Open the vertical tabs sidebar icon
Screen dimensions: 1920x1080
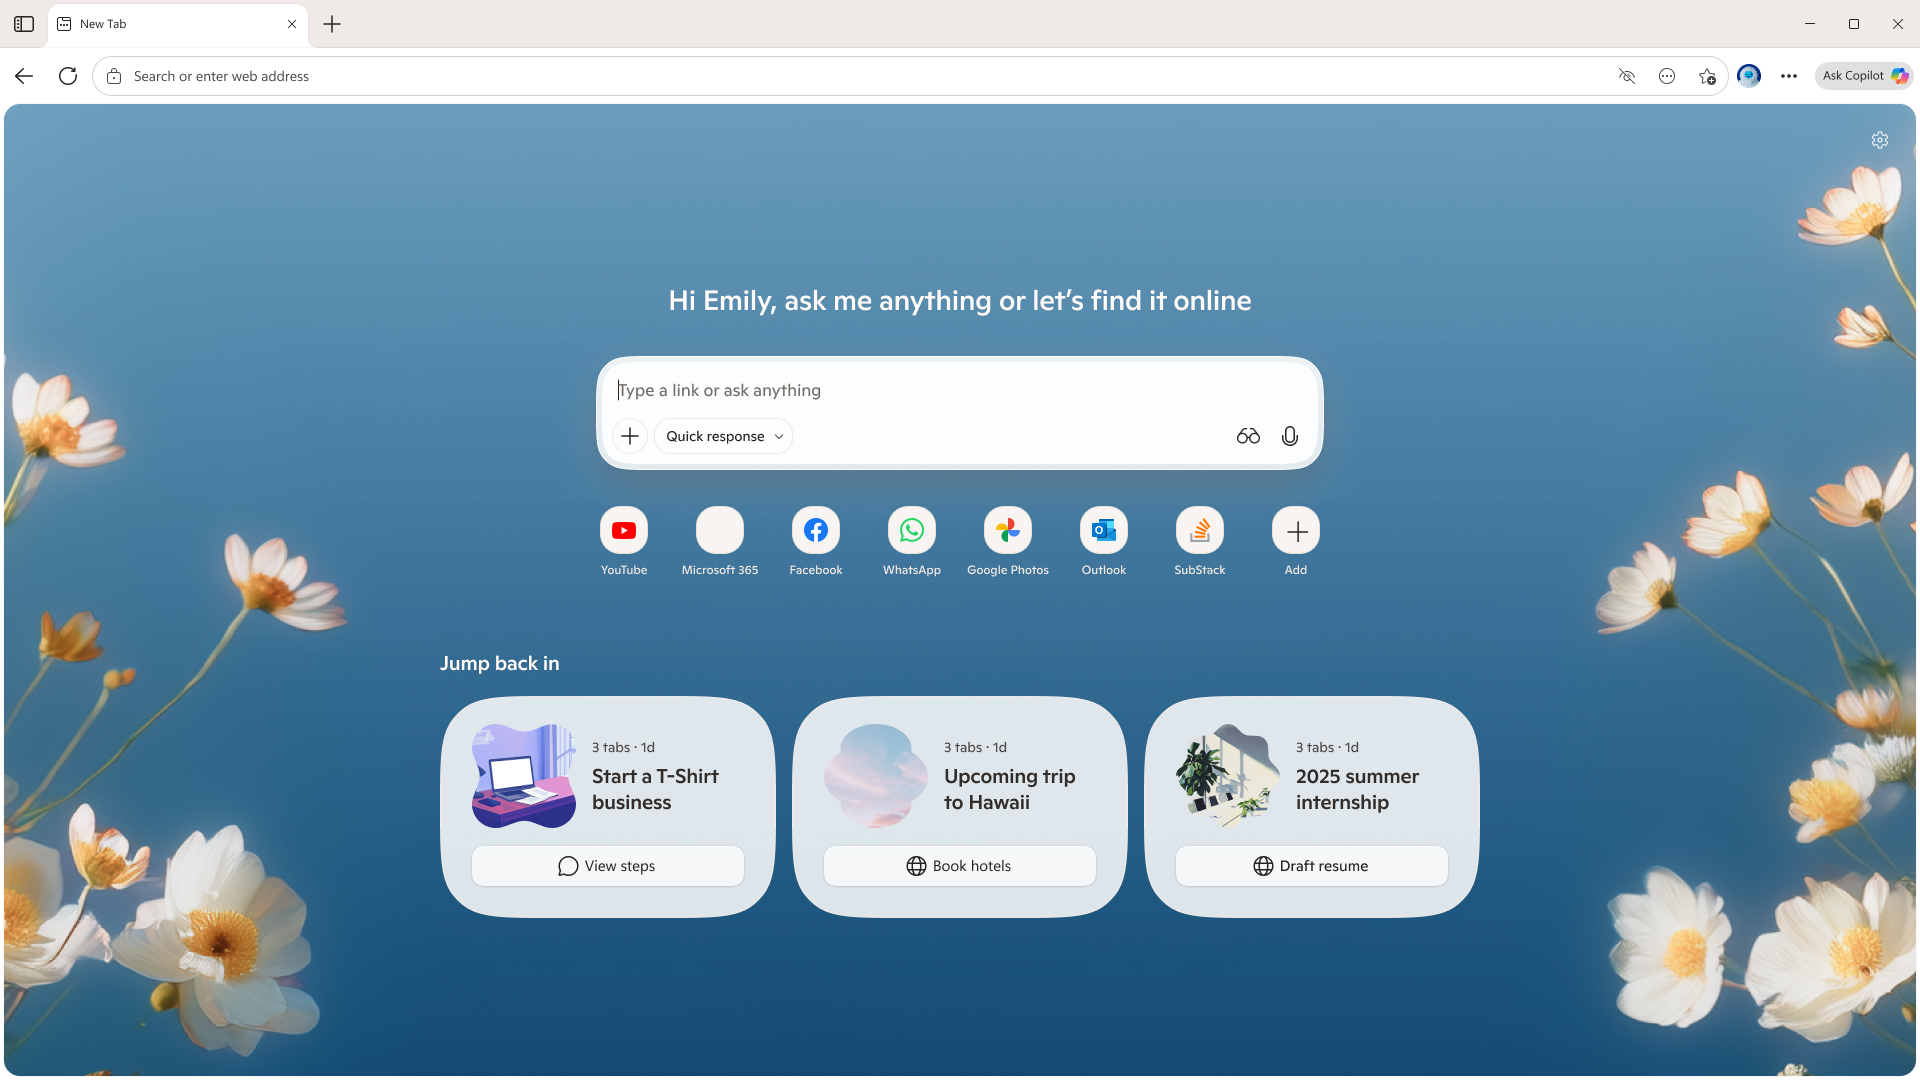(24, 24)
